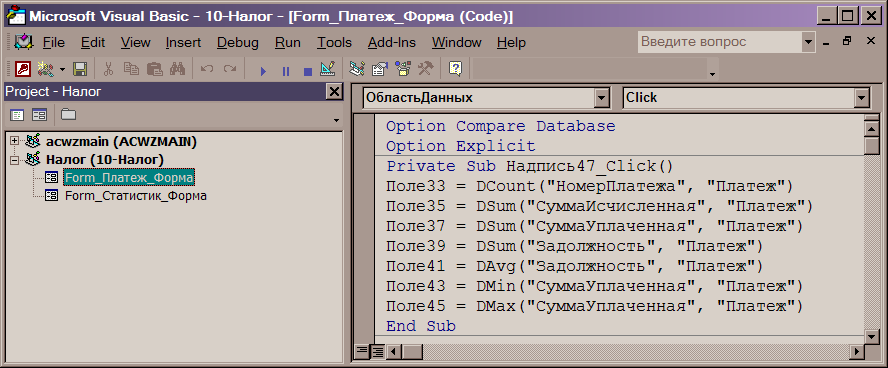Toggle Design Mode icon
Viewport: 888px width, 368px height.
click(328, 70)
